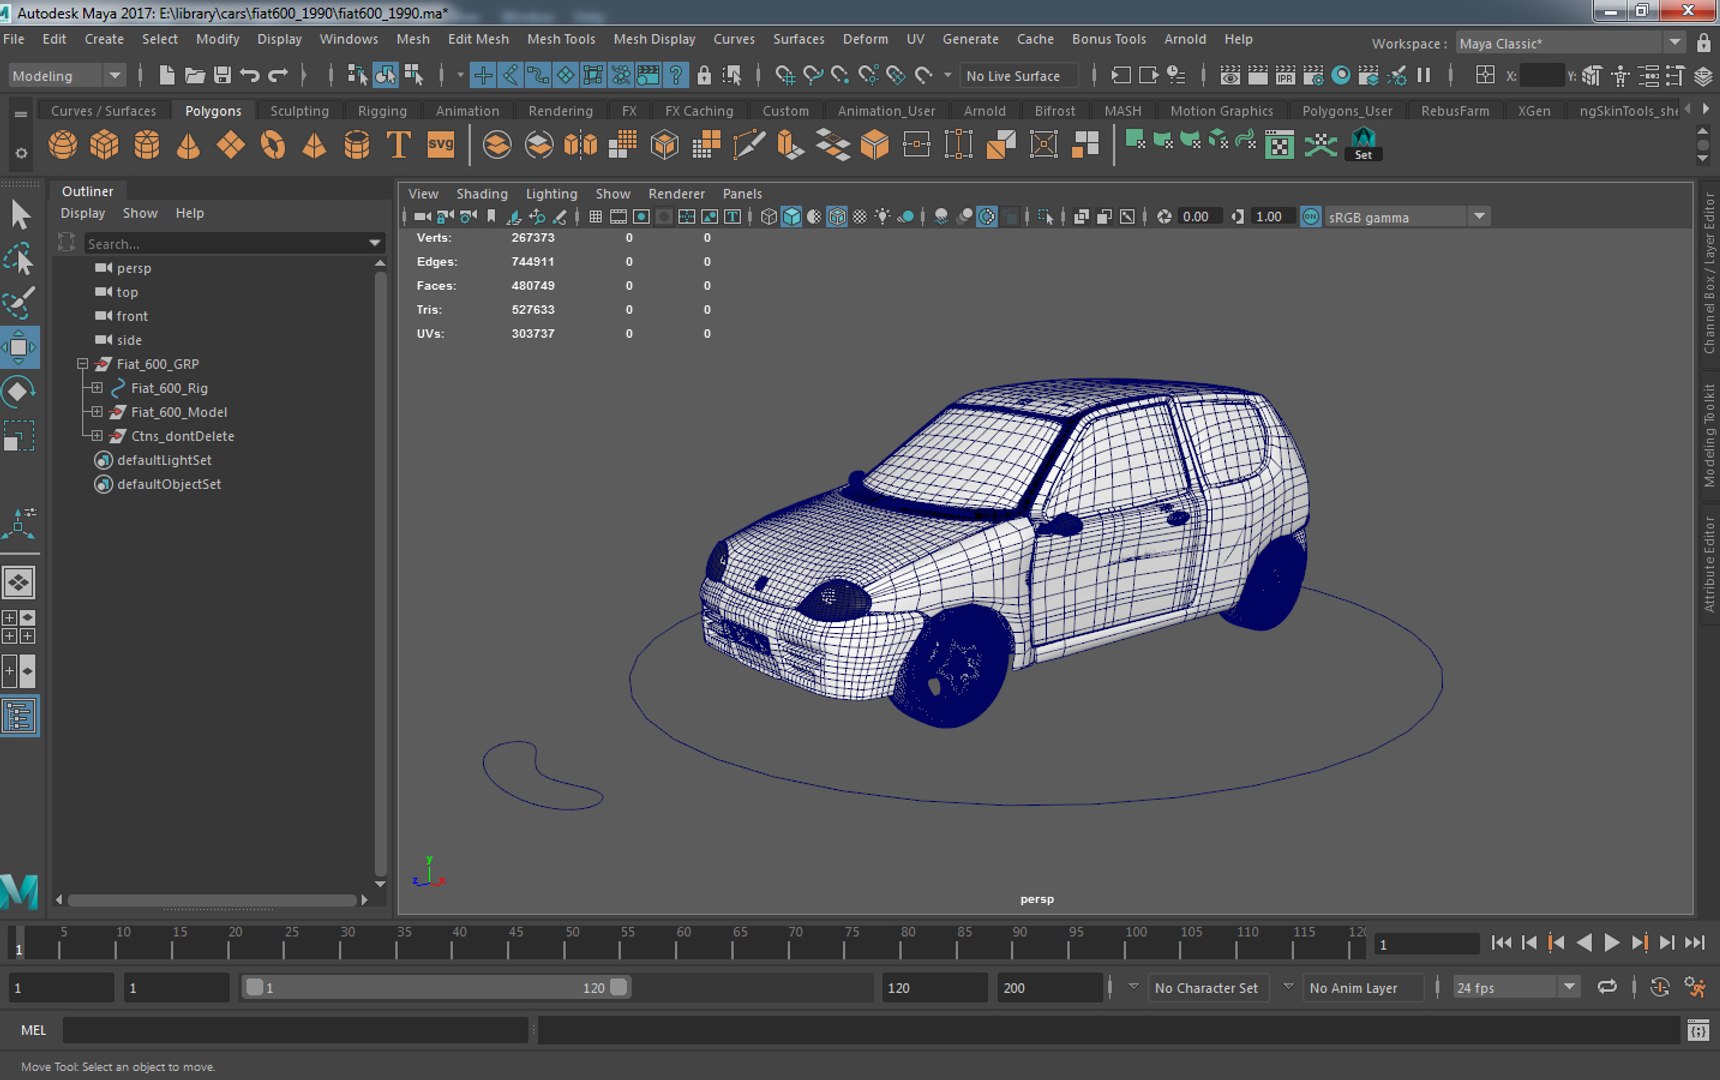Screen dimensions: 1720x1080
Task: Click the SVG import shelf icon
Action: coord(440,145)
